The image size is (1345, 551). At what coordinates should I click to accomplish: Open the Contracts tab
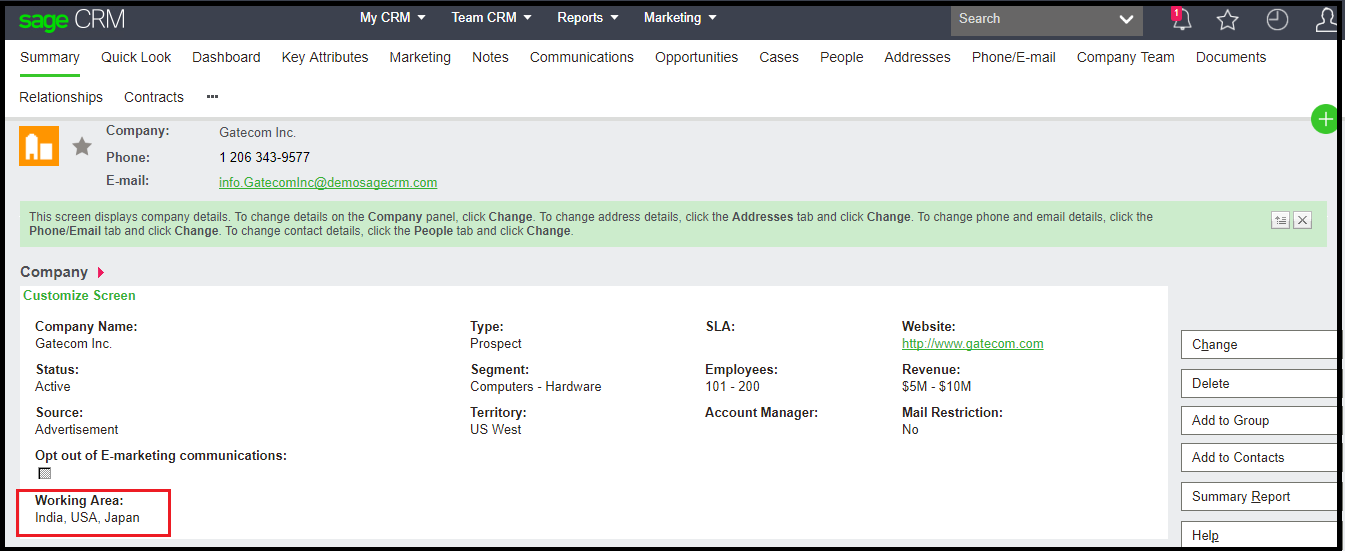tap(154, 97)
